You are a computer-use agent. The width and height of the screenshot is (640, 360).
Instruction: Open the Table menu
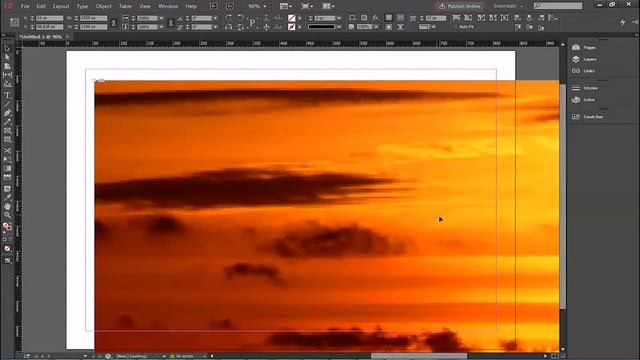pos(125,6)
